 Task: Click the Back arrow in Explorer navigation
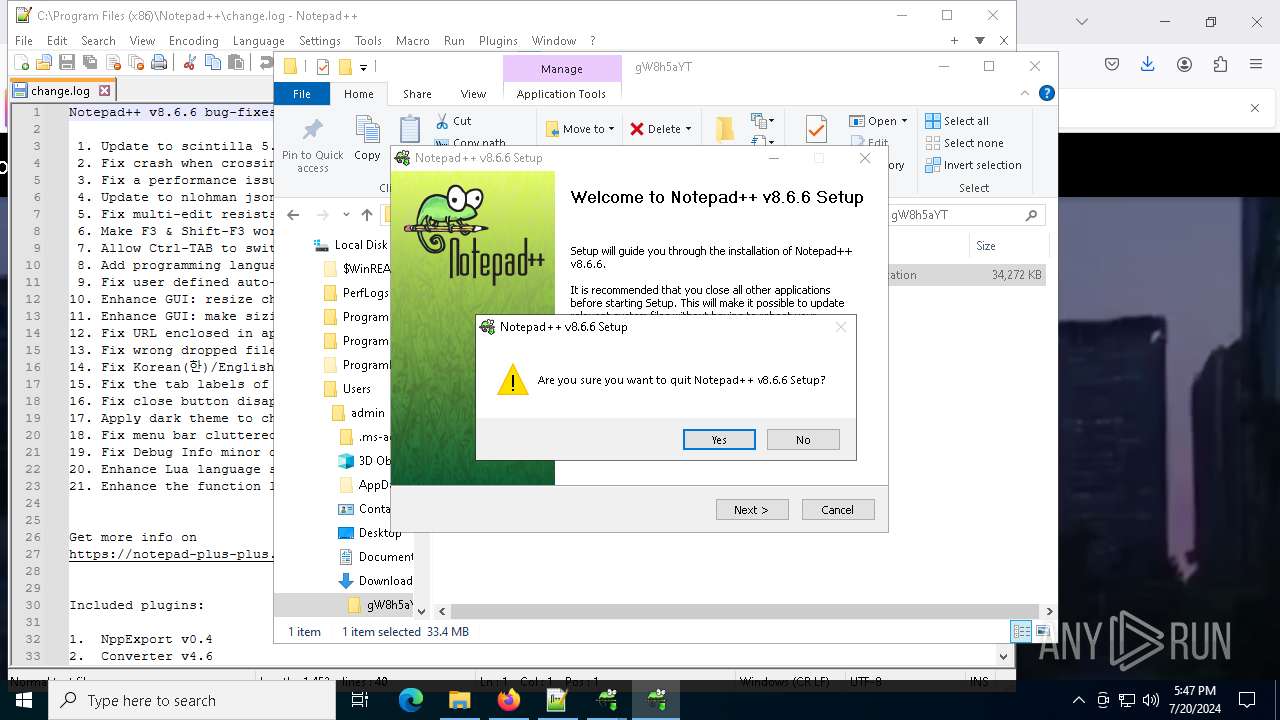(293, 215)
